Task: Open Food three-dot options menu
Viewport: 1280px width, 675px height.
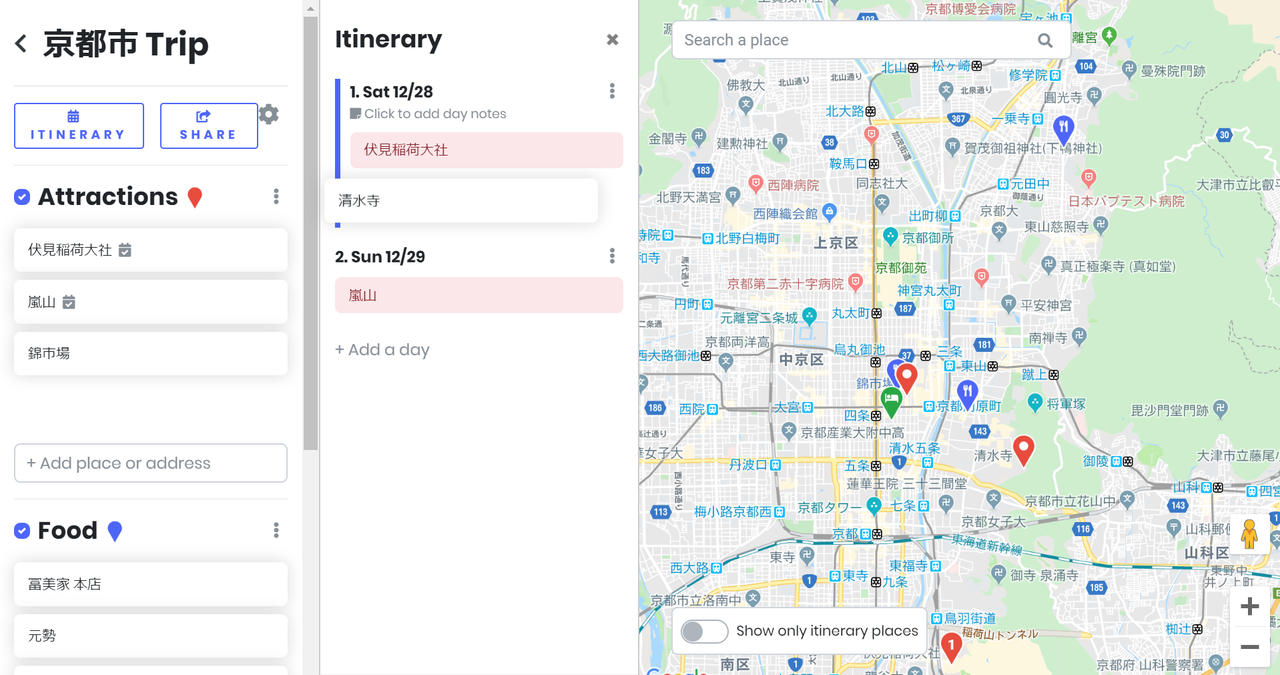Action: tap(276, 531)
